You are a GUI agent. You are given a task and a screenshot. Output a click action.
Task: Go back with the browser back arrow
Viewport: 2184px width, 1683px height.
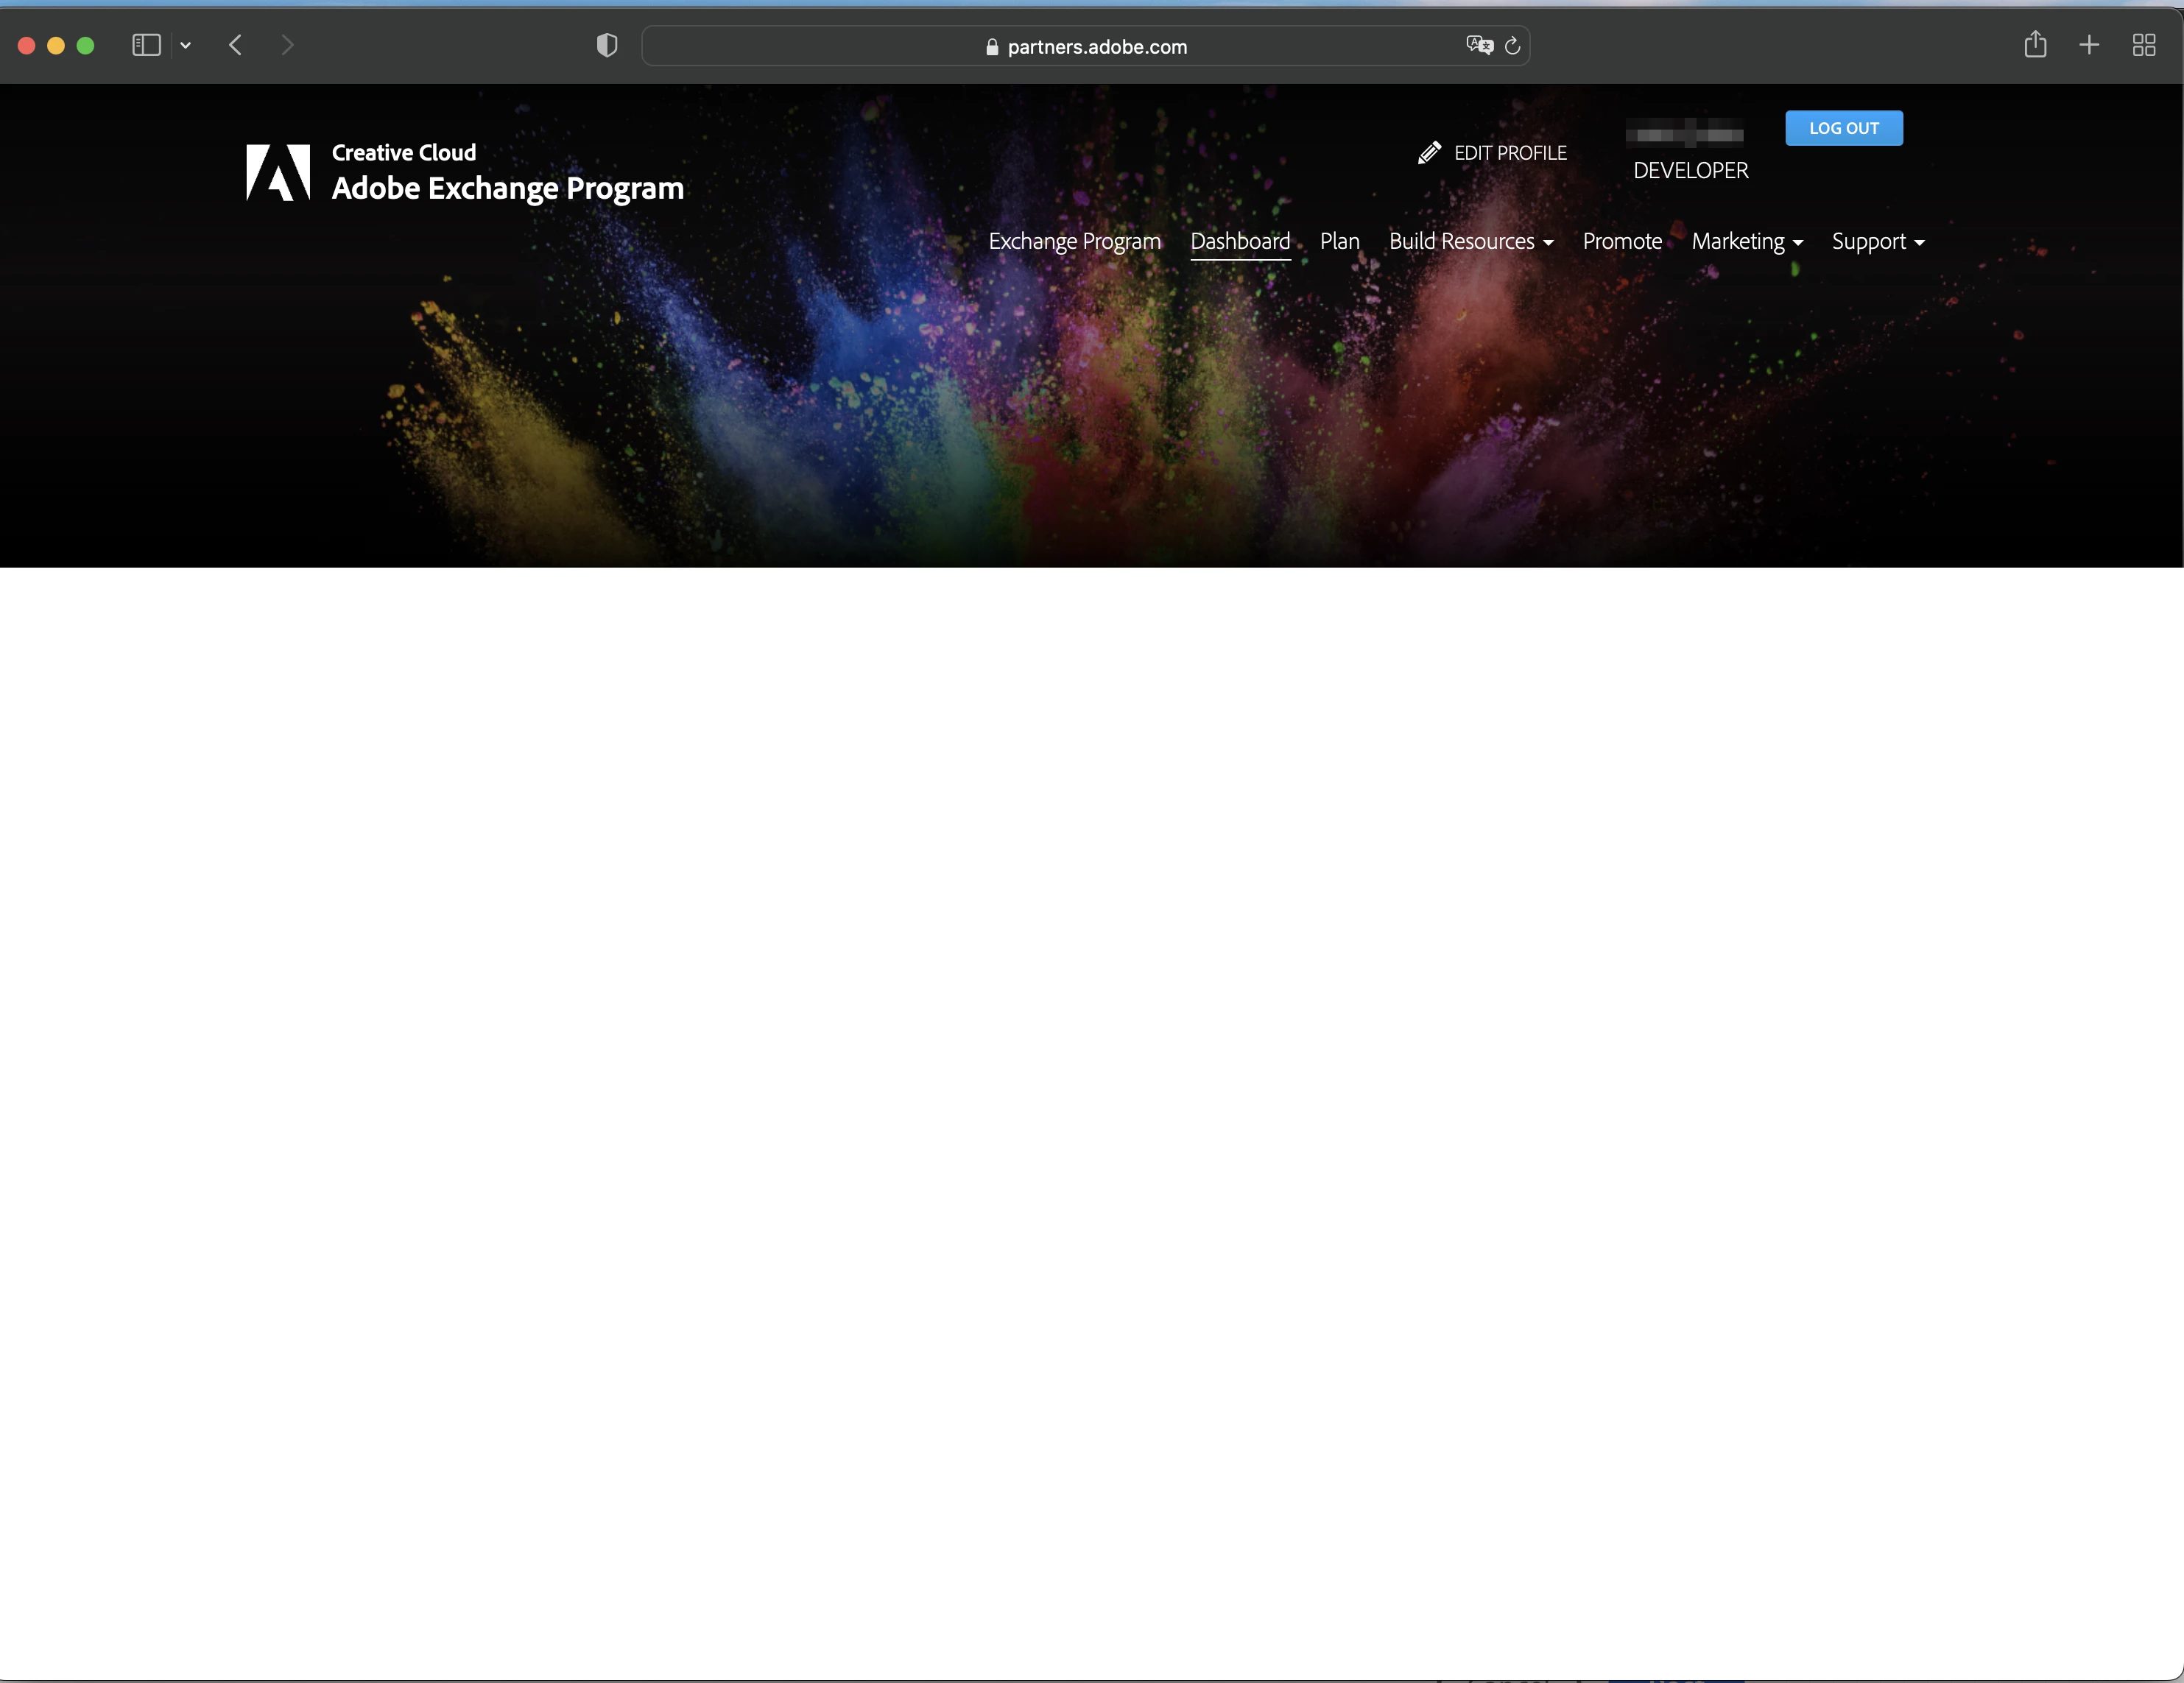click(236, 45)
